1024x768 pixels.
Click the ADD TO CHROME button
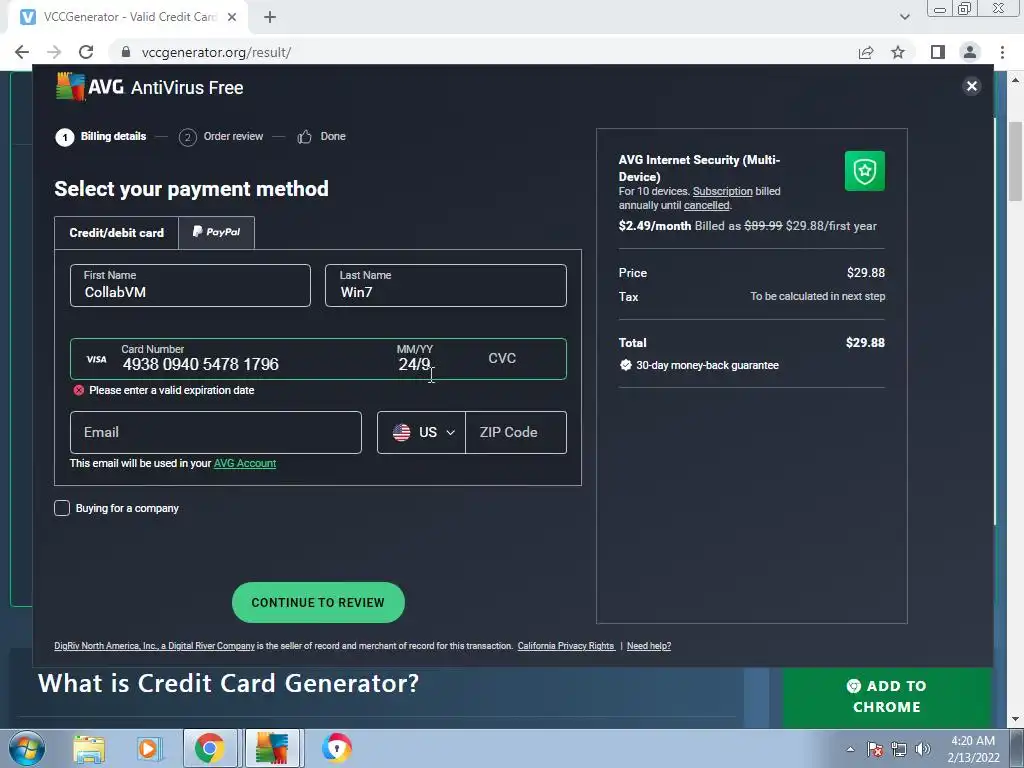(x=887, y=696)
